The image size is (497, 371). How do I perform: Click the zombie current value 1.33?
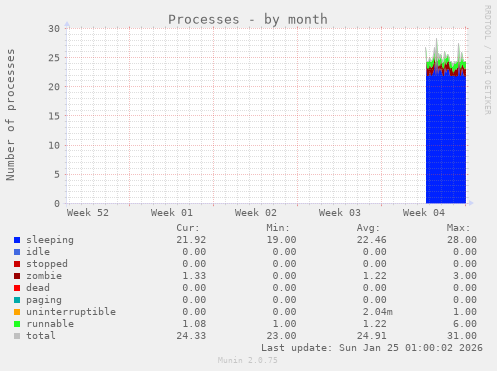click(x=194, y=276)
